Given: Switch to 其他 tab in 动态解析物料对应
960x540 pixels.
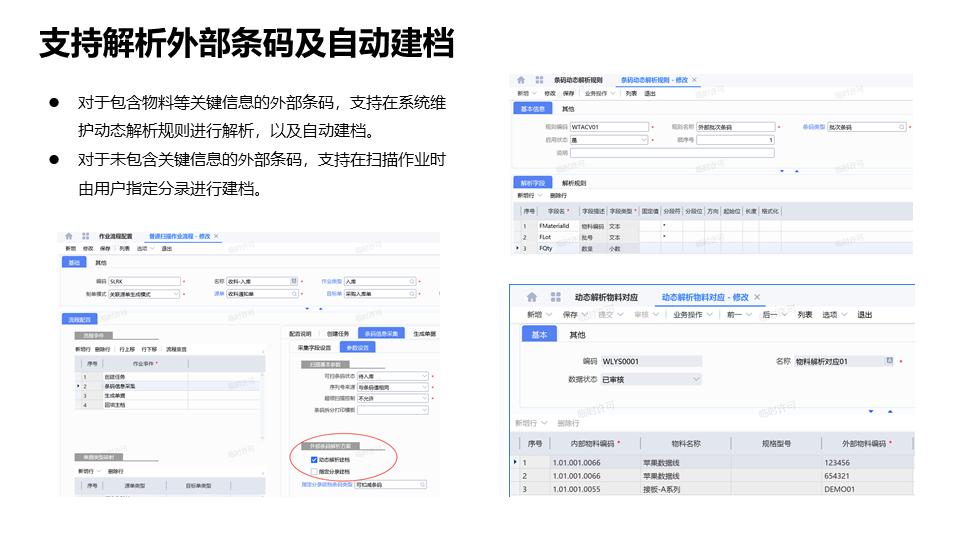Looking at the screenshot, I should [x=577, y=335].
